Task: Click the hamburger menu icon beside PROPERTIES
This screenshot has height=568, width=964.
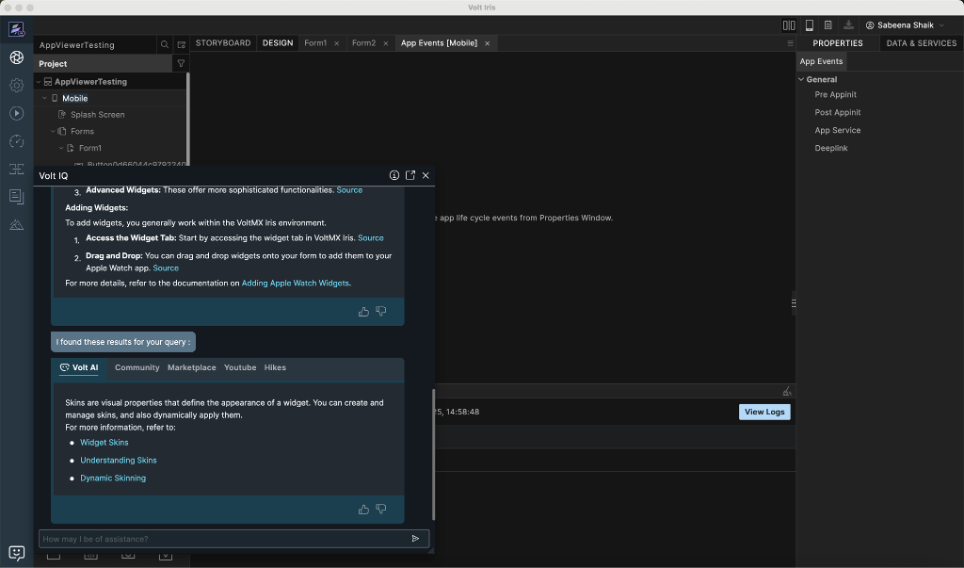Action: [790, 43]
